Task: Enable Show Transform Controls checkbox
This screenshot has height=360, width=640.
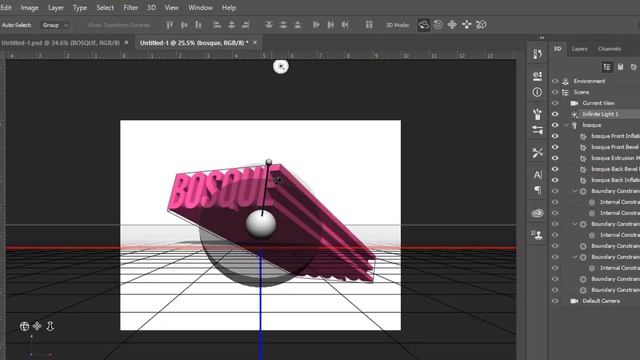Action: tap(82, 25)
